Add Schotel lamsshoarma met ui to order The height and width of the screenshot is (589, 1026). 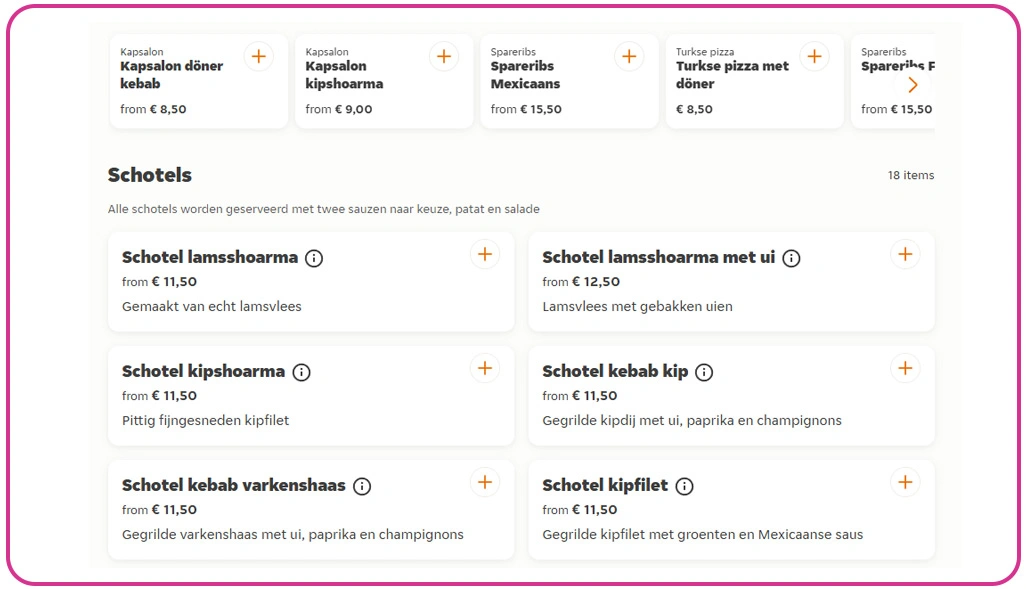(x=905, y=254)
